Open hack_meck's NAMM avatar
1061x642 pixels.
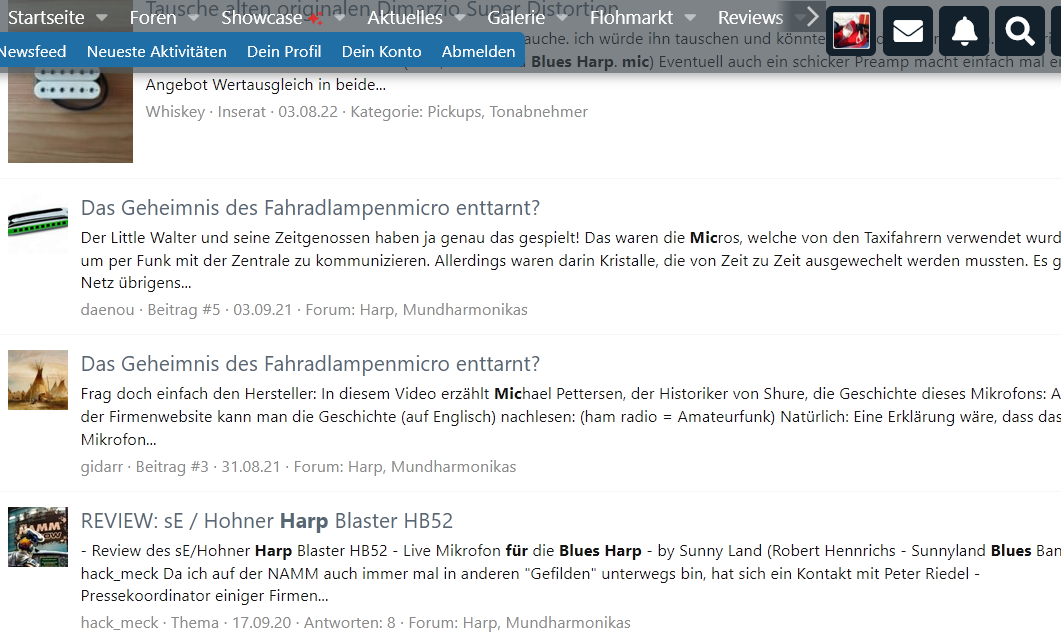click(x=38, y=536)
